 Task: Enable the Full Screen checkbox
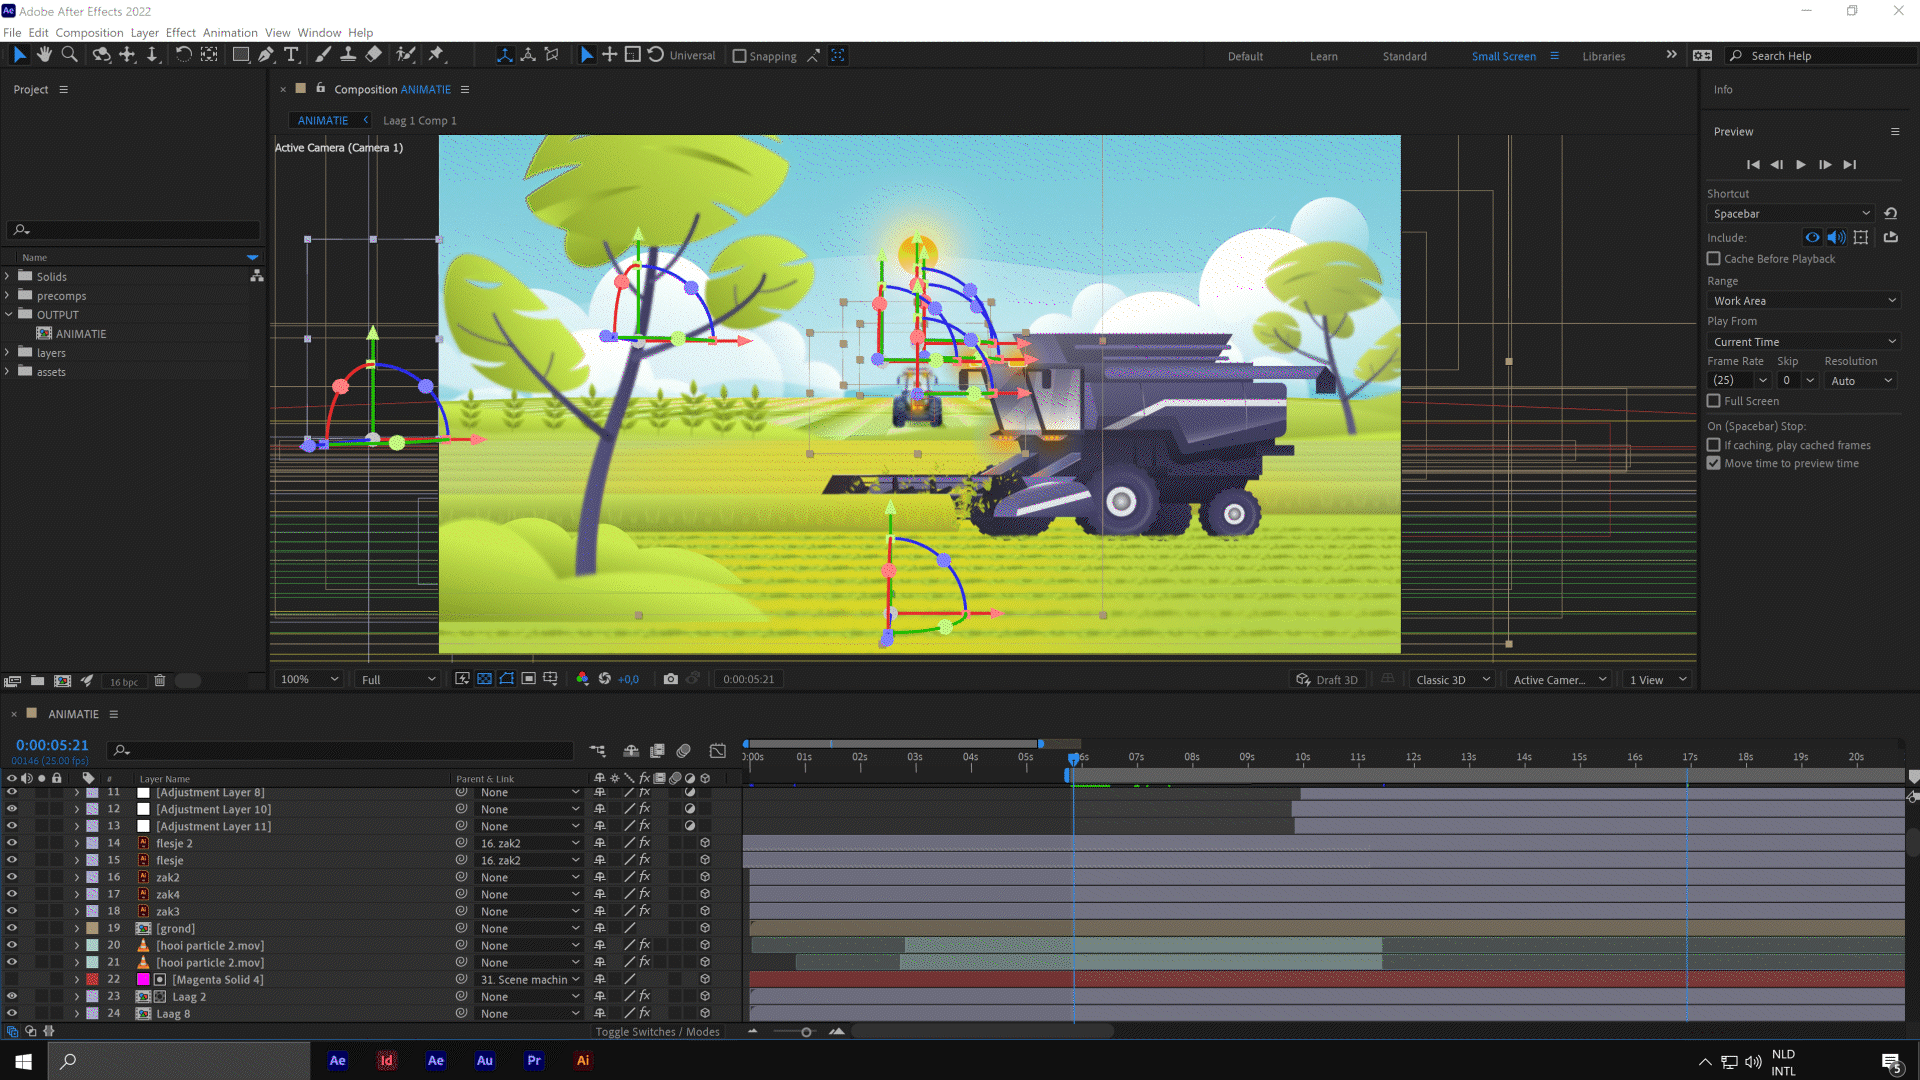(x=1714, y=401)
